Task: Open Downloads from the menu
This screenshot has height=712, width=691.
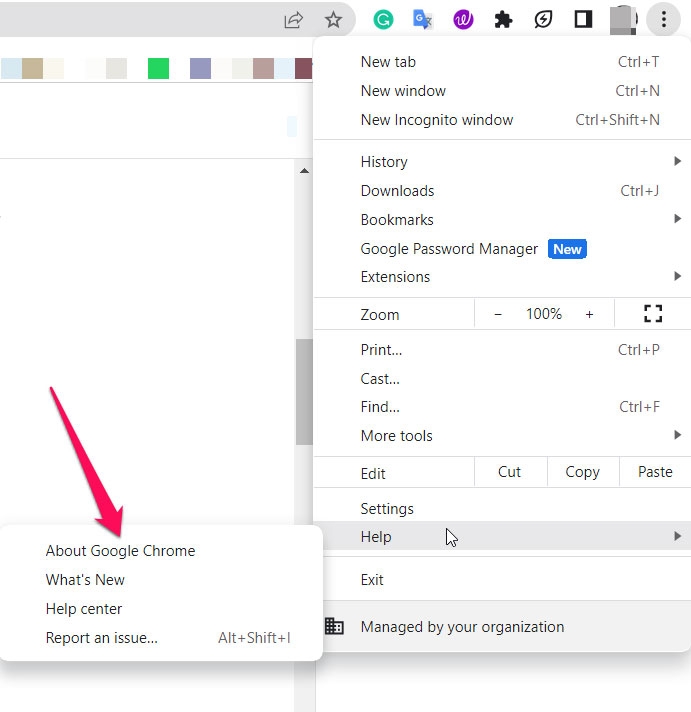Action: tap(502, 191)
